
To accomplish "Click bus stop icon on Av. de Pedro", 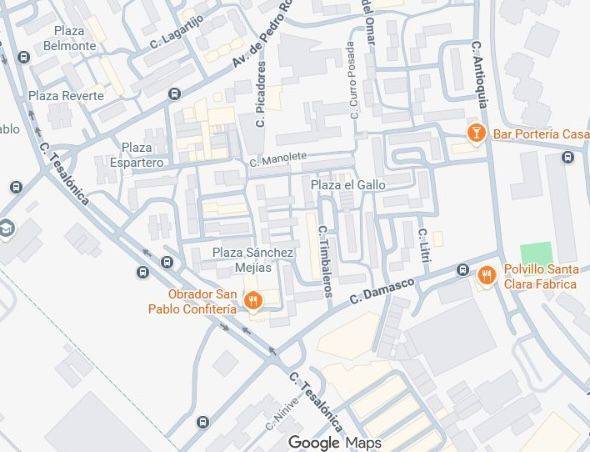I will [175, 93].
